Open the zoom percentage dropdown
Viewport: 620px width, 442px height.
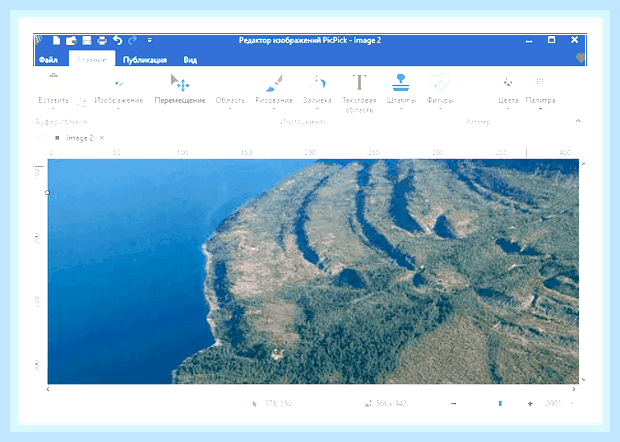click(572, 403)
